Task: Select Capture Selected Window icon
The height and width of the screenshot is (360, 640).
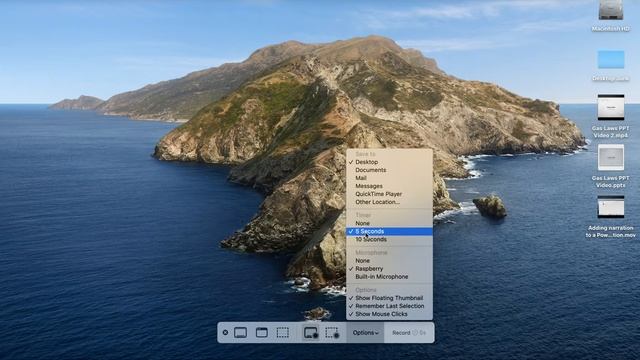Action: [x=262, y=333]
